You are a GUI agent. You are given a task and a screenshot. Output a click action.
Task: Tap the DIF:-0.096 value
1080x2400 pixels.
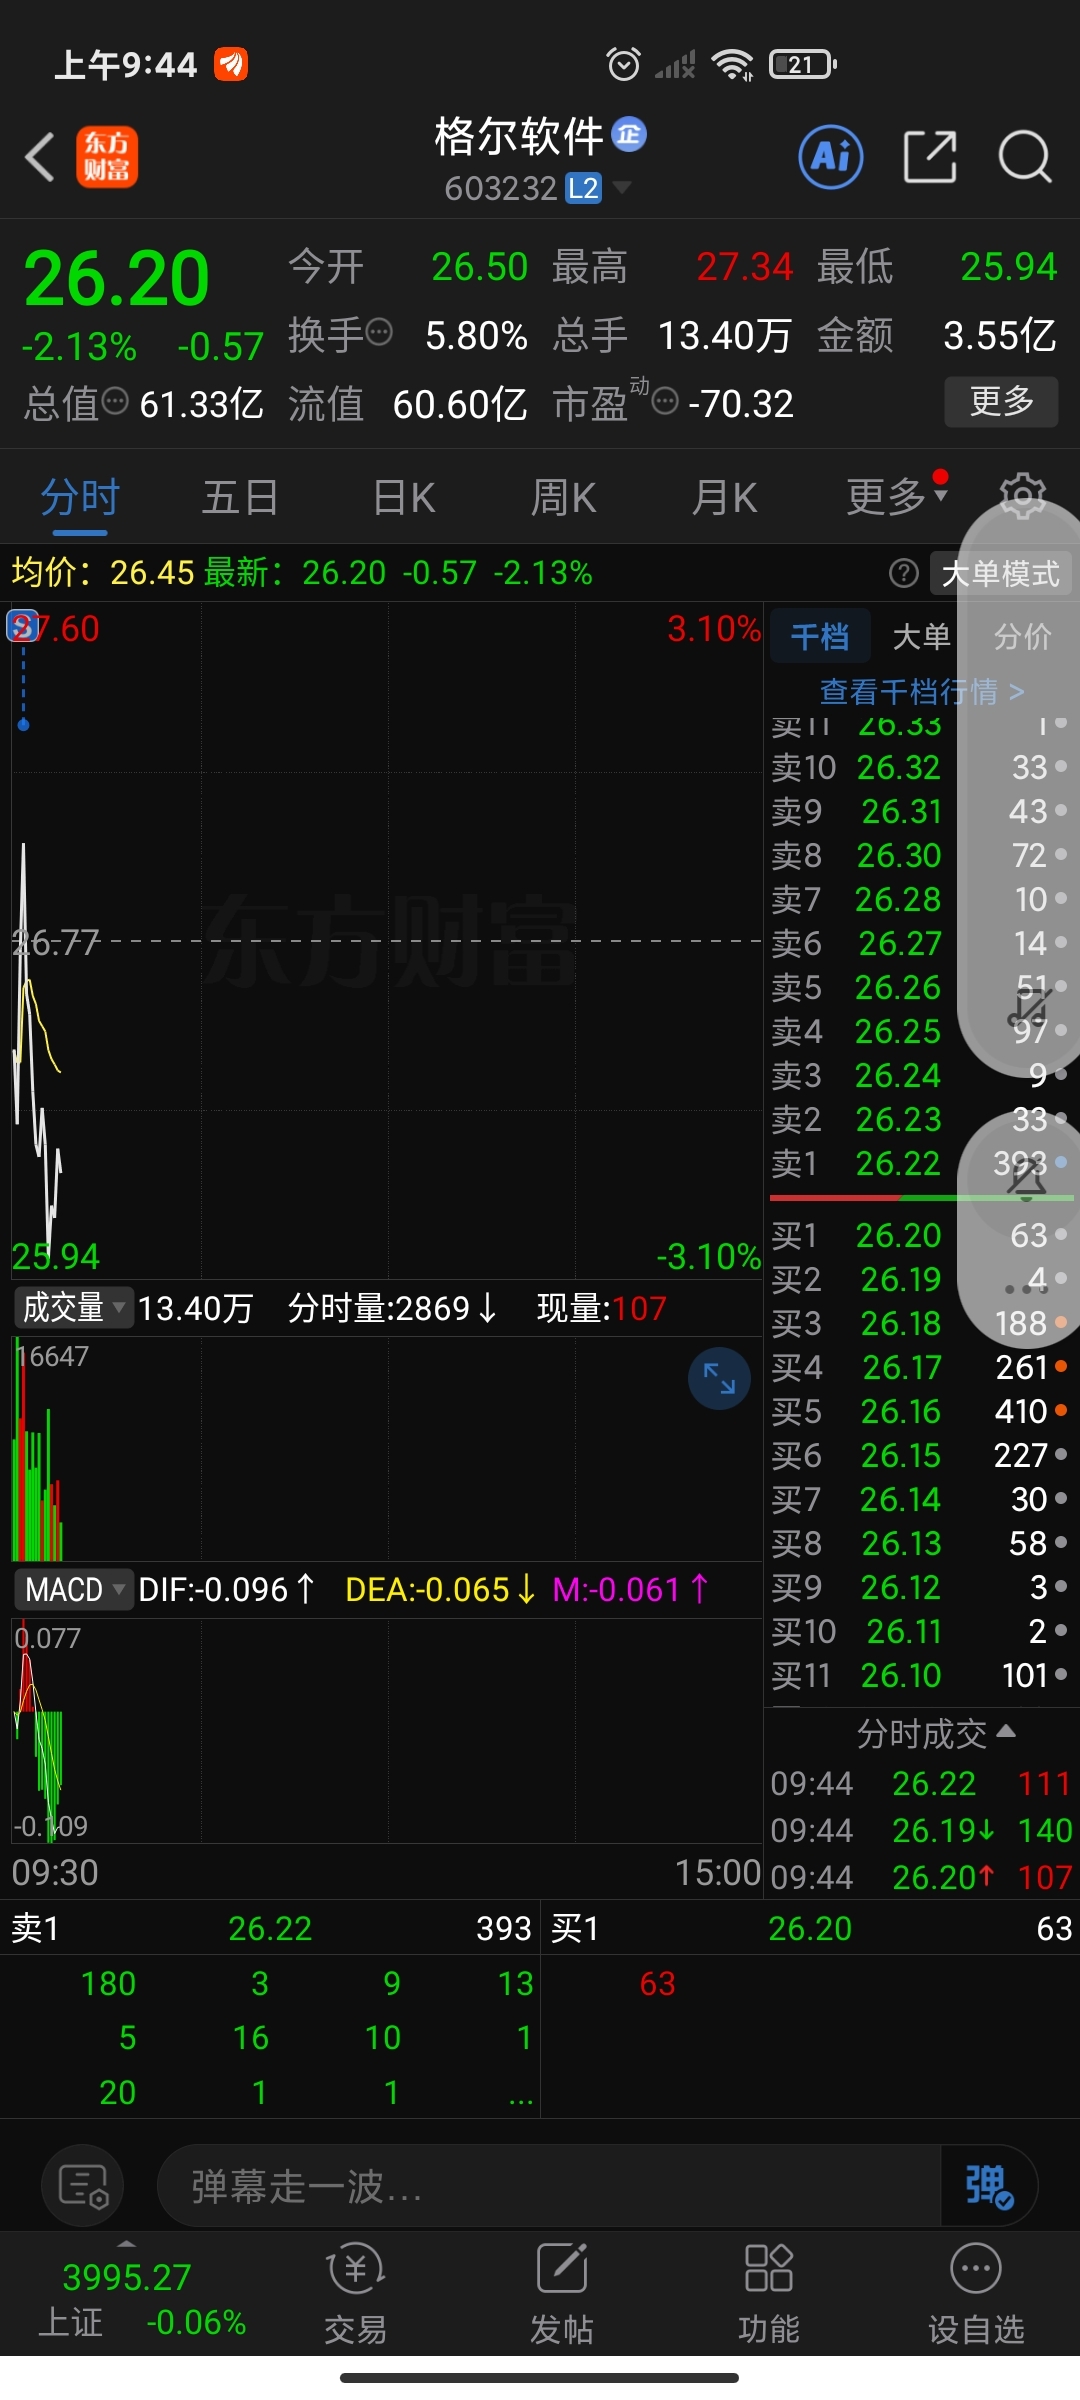227,1590
